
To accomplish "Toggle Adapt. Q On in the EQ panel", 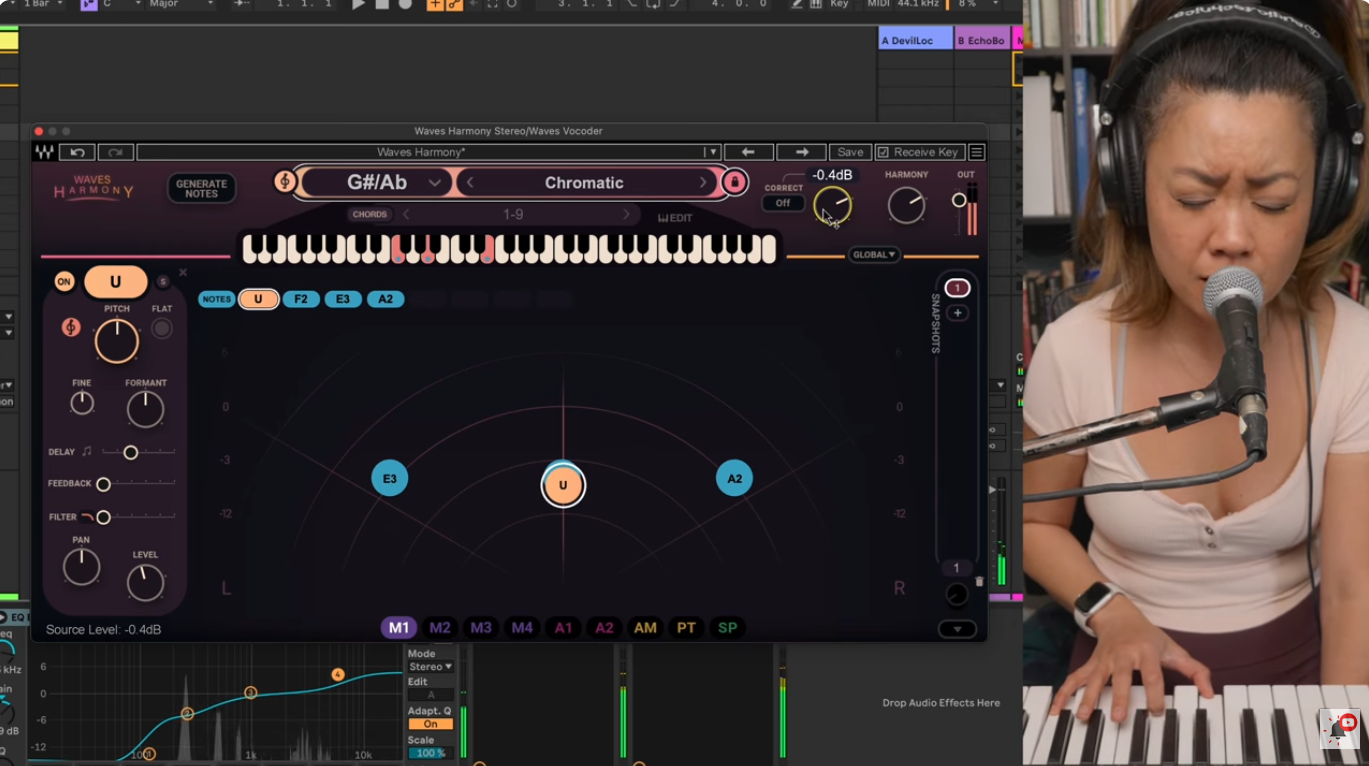I will (x=430, y=722).
